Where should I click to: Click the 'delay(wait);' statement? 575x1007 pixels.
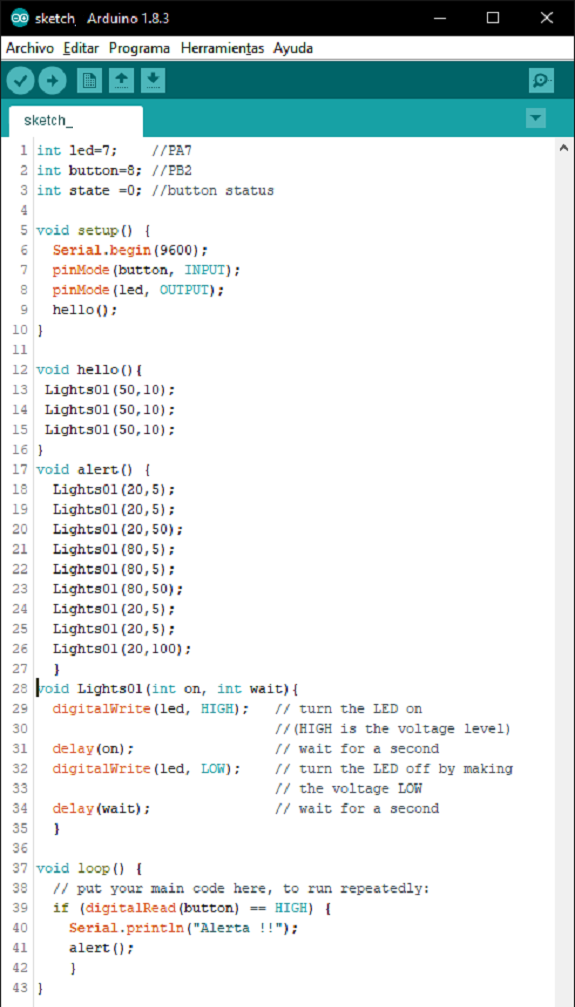point(102,809)
